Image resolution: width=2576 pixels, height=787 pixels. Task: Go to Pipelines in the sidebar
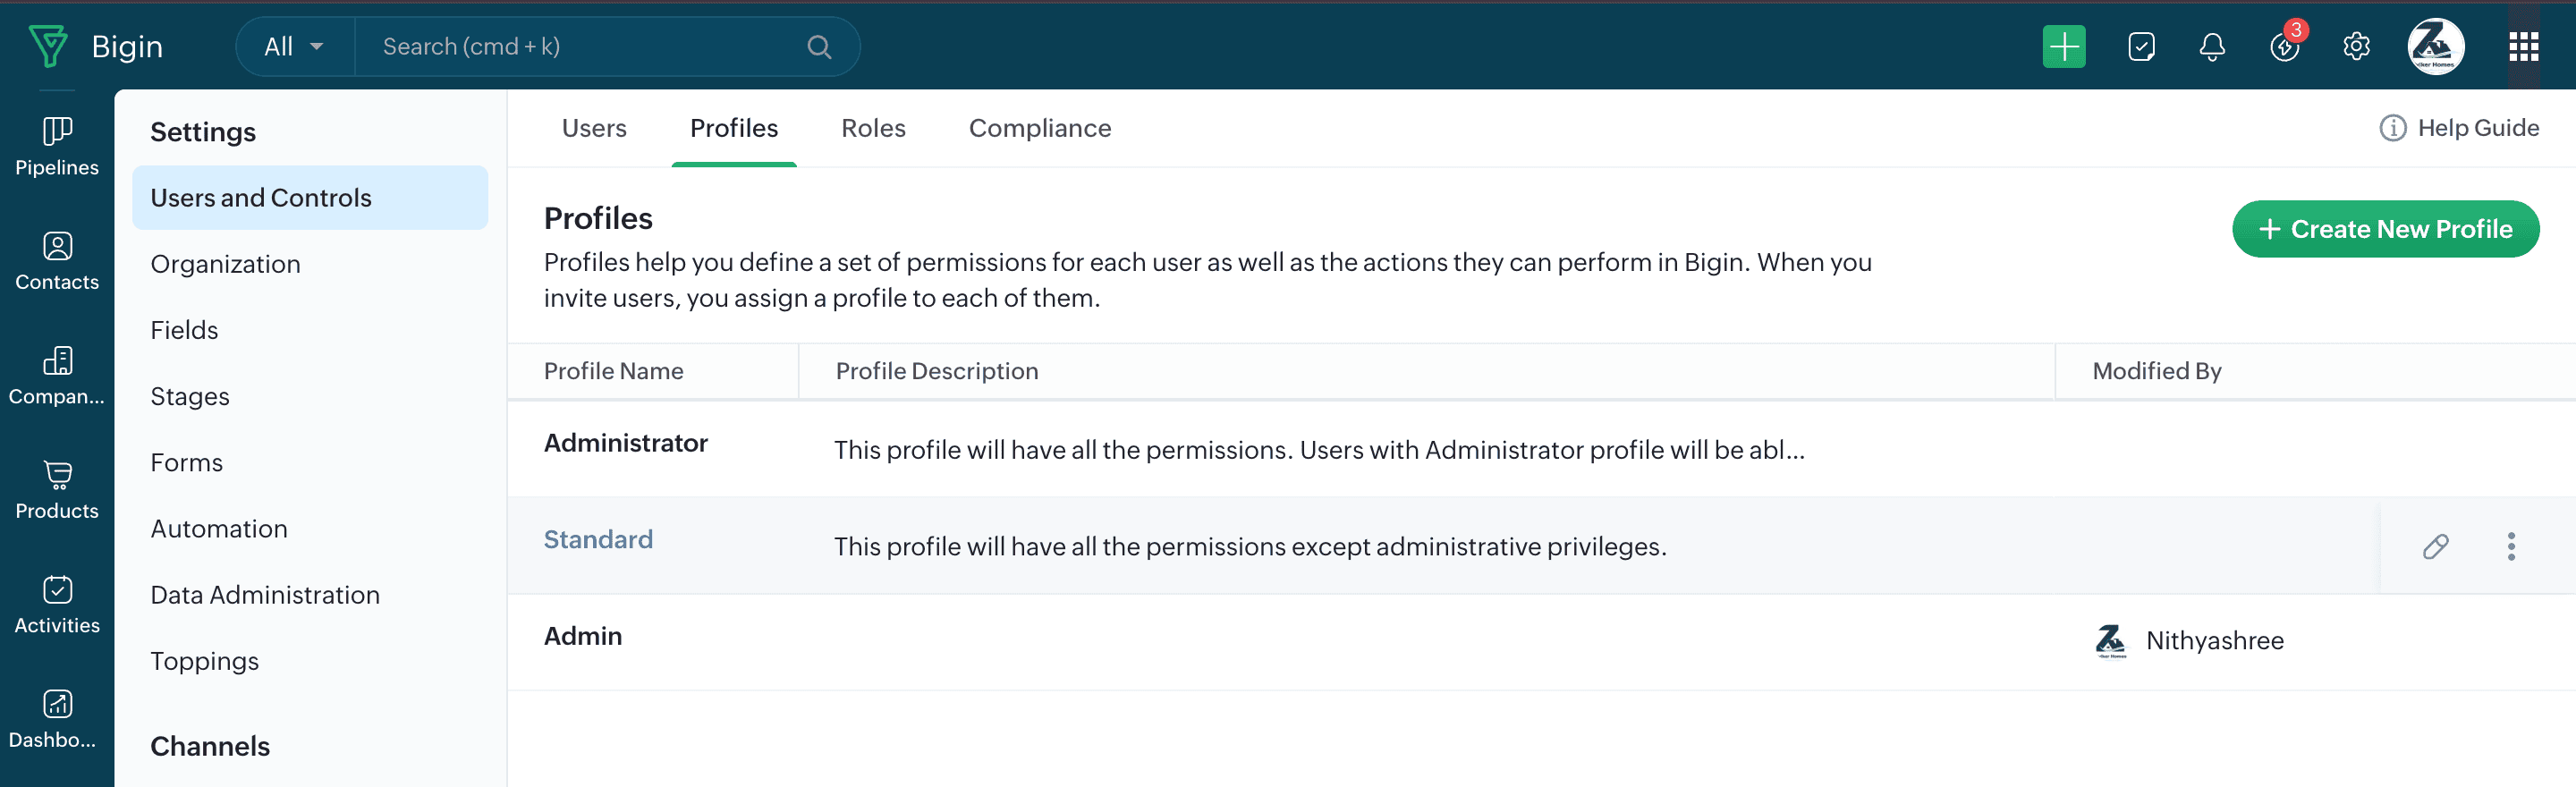click(x=57, y=146)
